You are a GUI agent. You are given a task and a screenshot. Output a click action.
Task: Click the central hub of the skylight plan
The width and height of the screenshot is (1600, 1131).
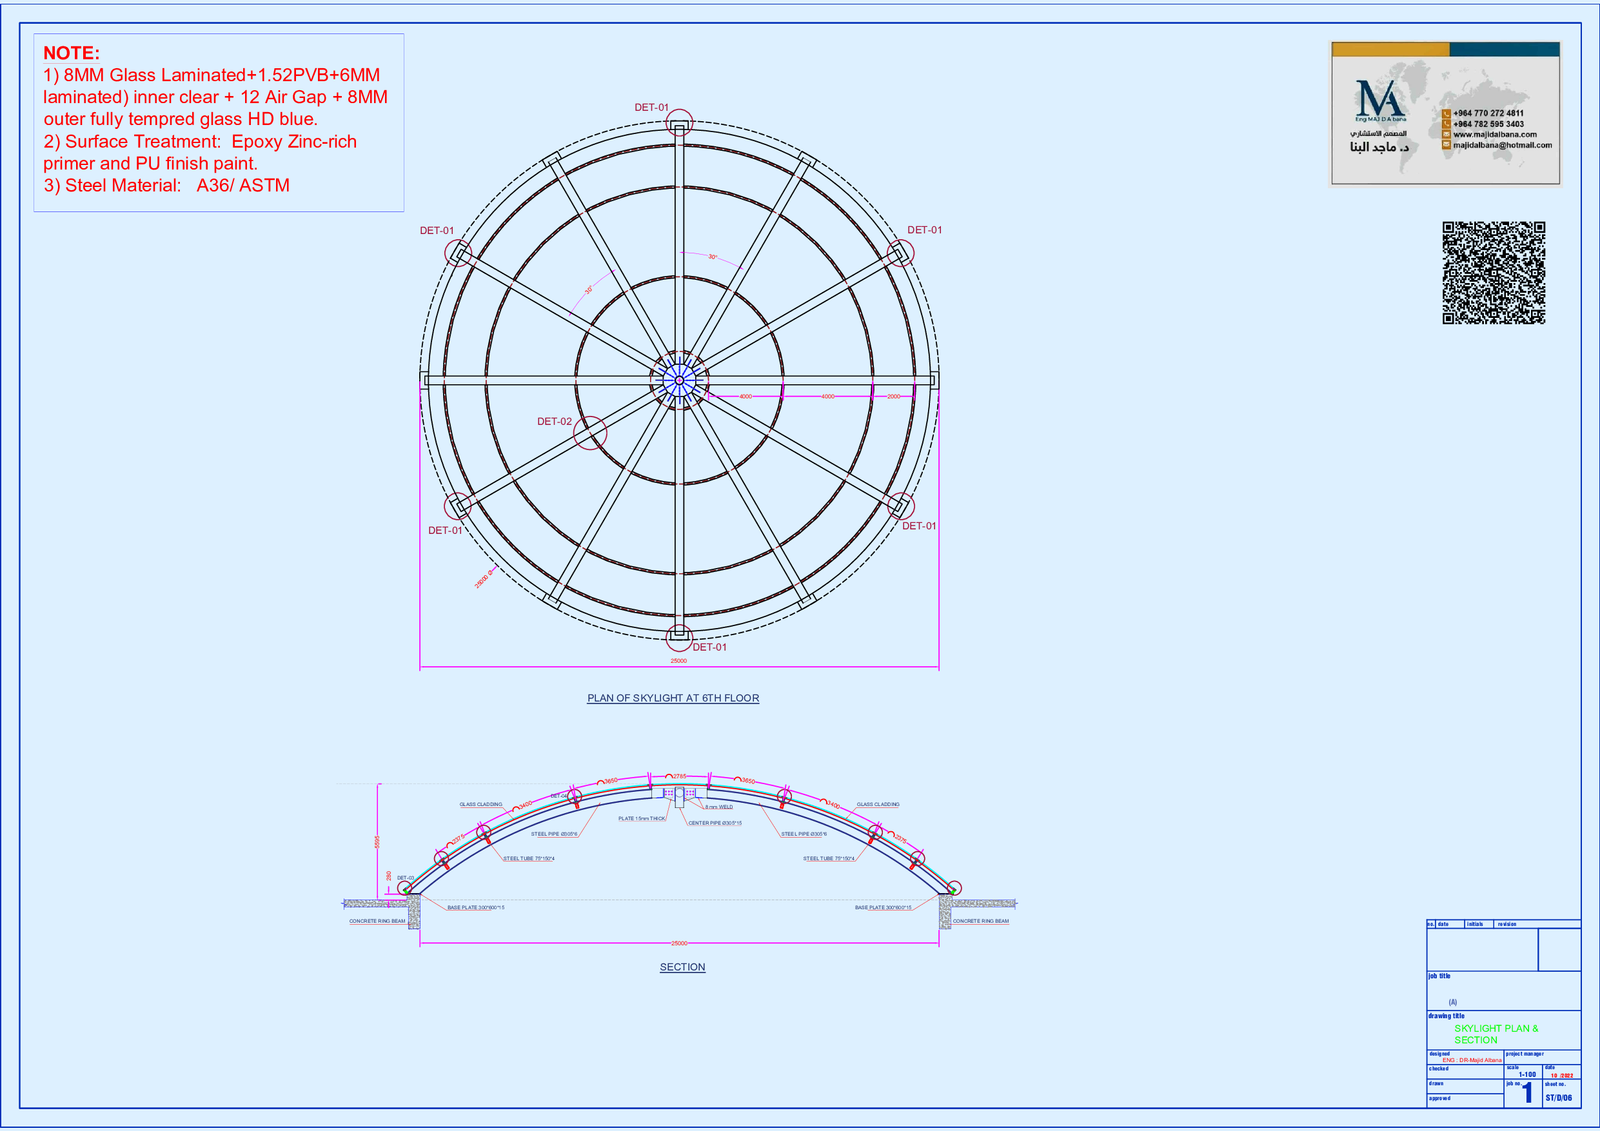tap(679, 380)
